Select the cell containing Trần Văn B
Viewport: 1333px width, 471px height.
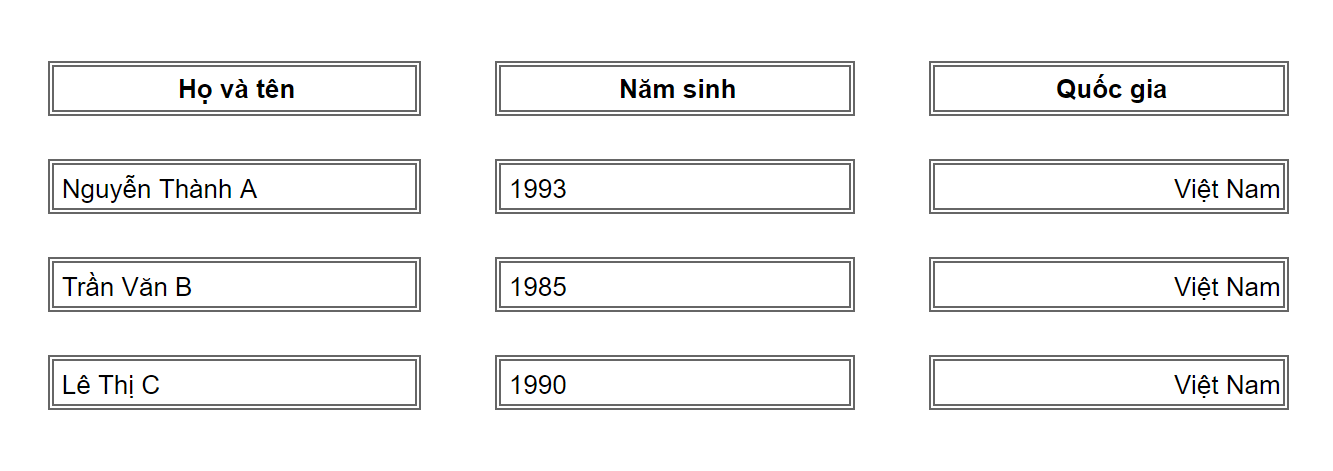pyautogui.click(x=234, y=285)
